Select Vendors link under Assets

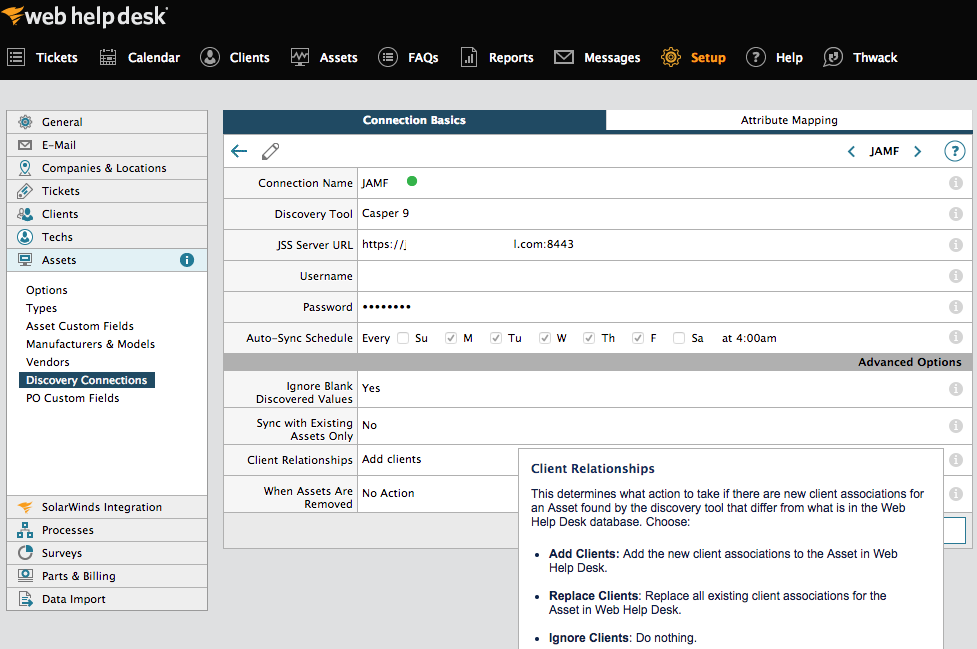click(x=47, y=362)
